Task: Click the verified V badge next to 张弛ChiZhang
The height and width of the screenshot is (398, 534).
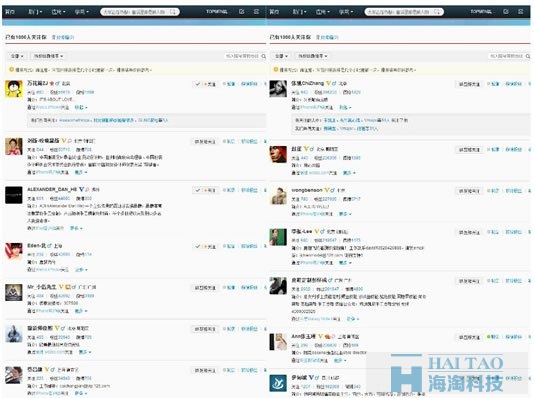Action: [328, 83]
